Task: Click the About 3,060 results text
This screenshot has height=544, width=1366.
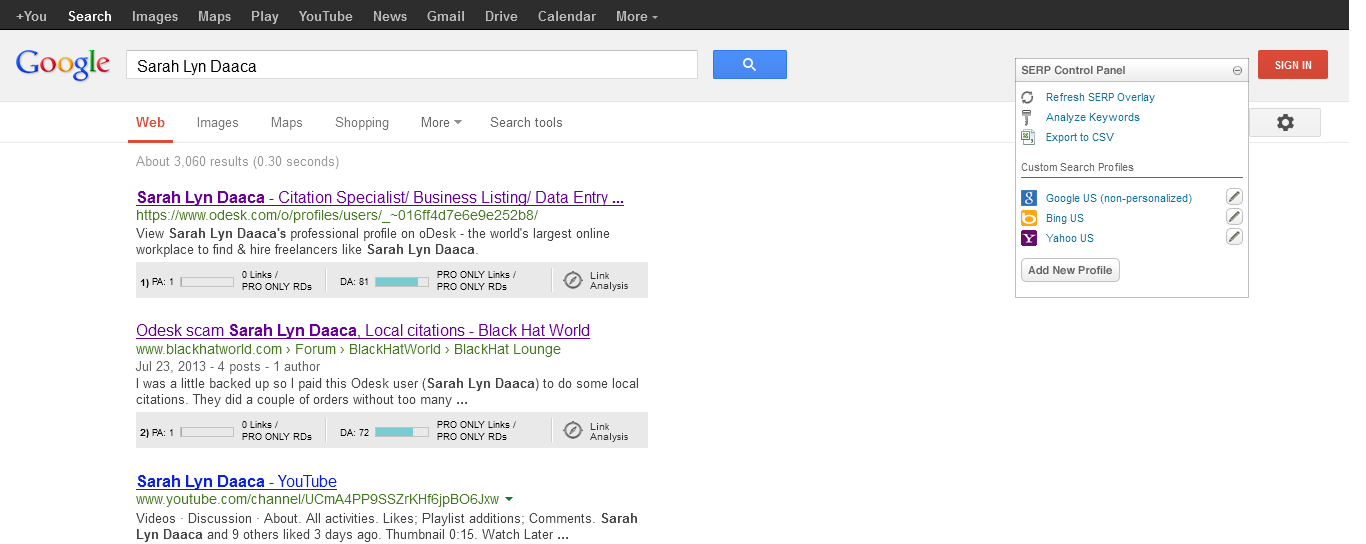Action: pyautogui.click(x=237, y=161)
